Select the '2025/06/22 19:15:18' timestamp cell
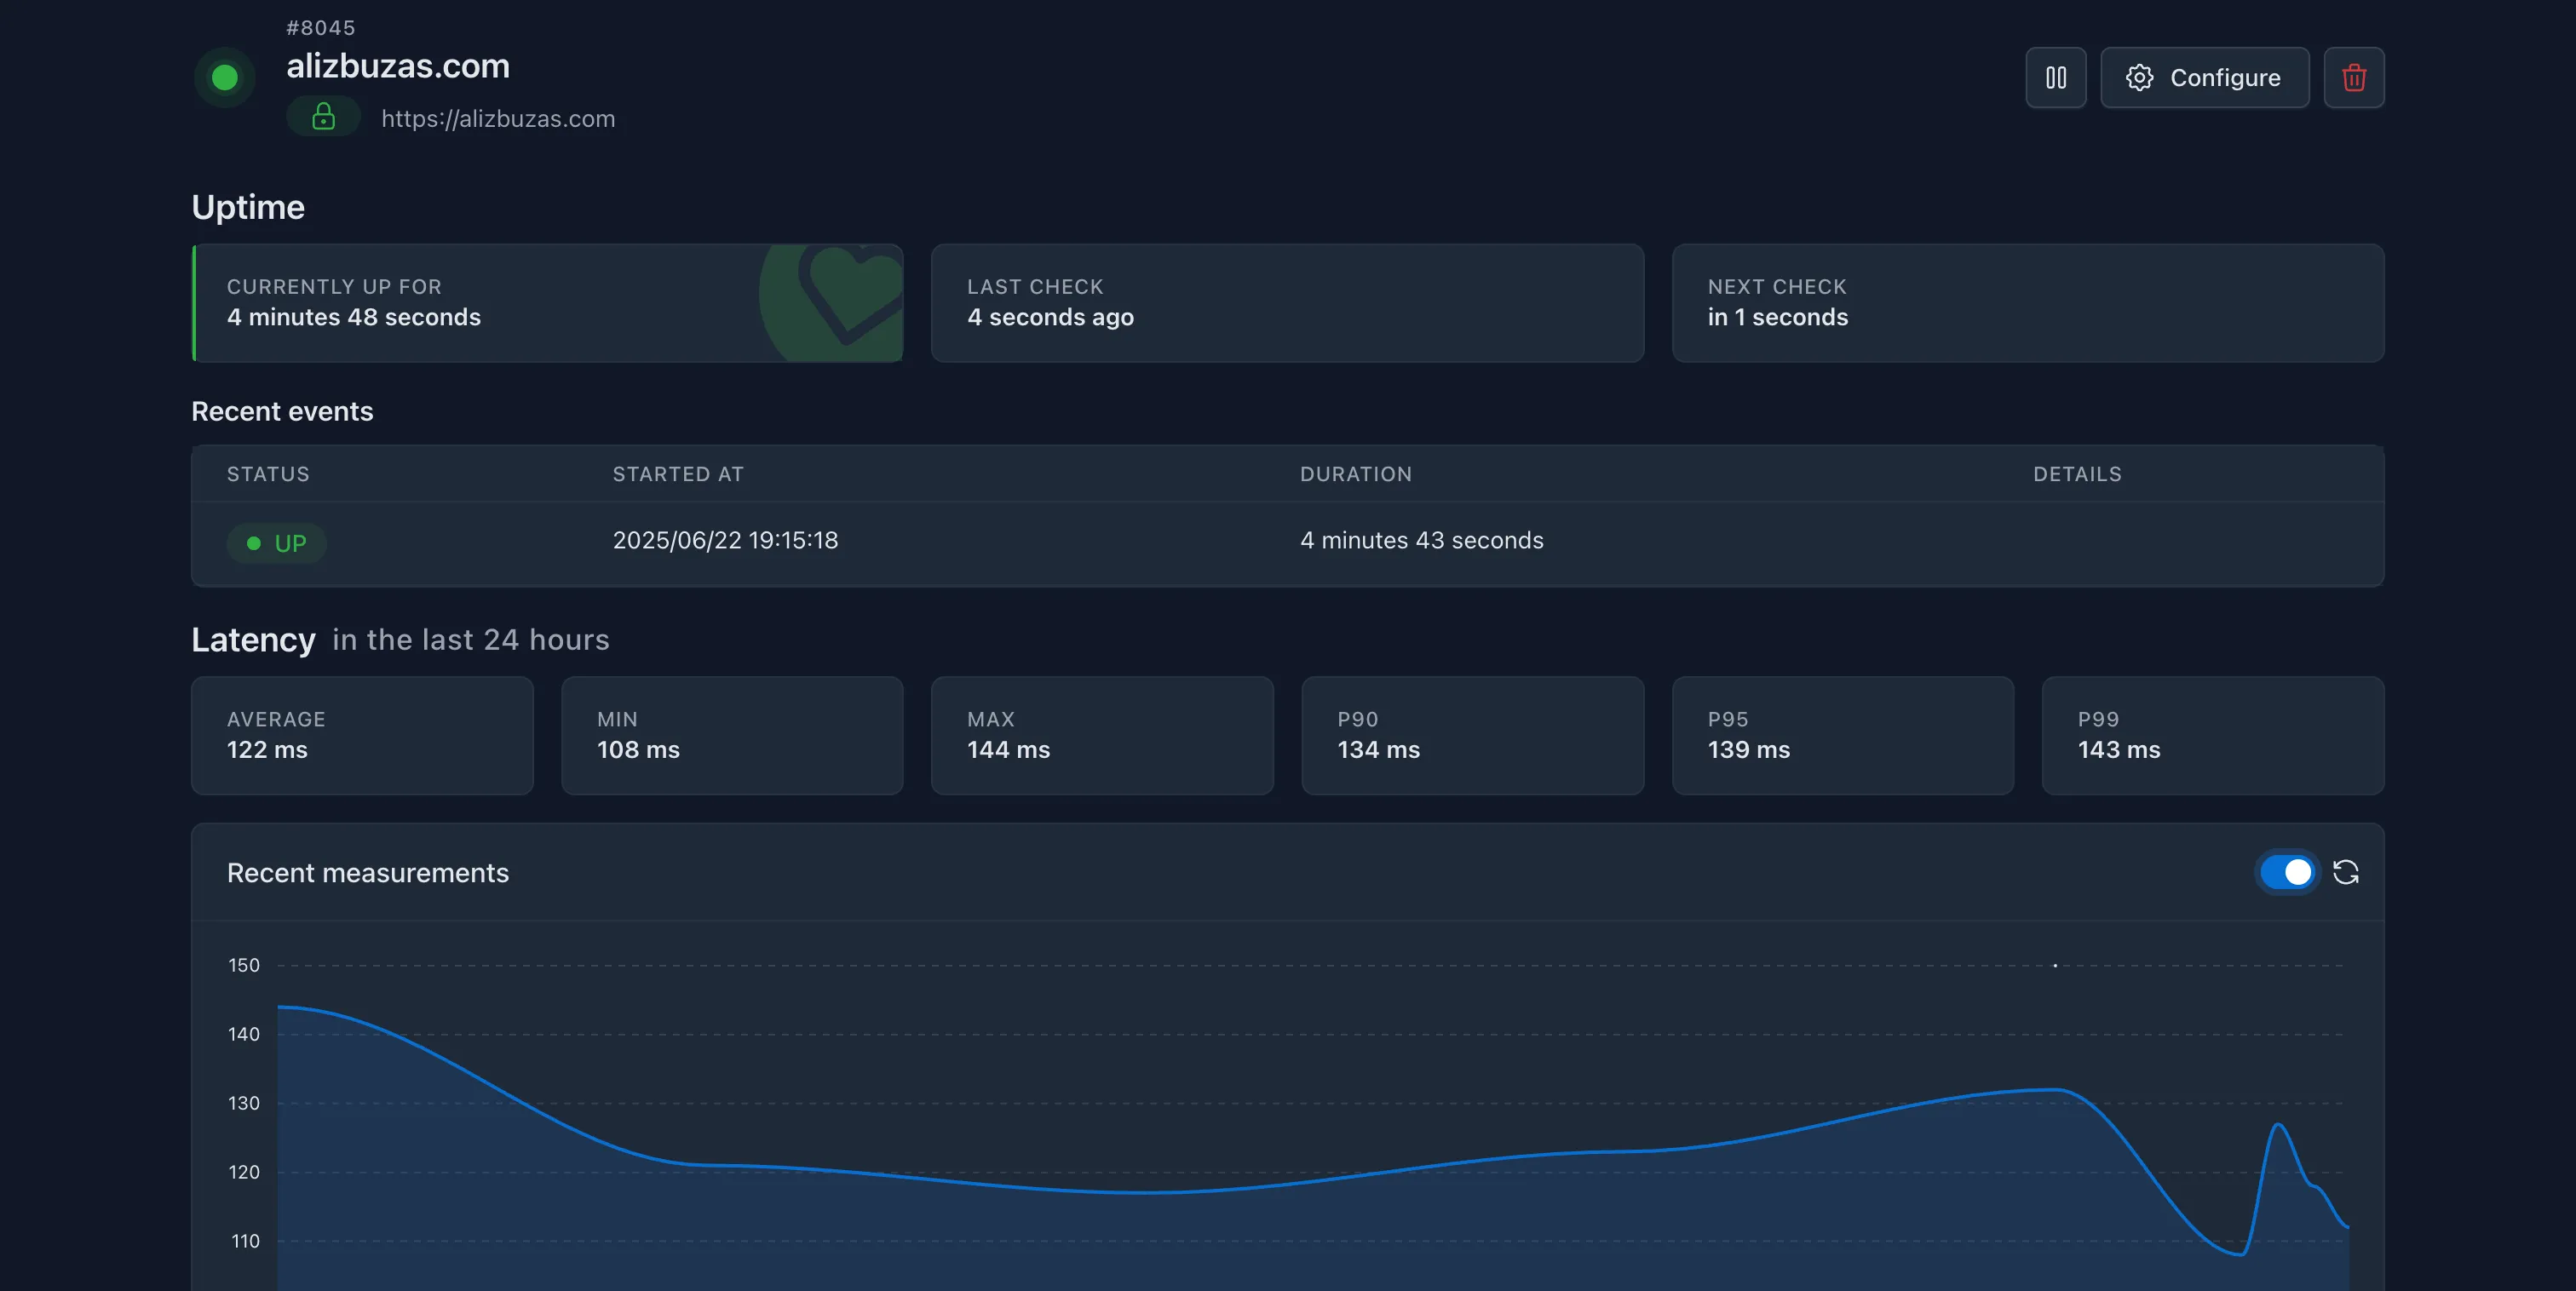The image size is (2576, 1291). tap(725, 540)
